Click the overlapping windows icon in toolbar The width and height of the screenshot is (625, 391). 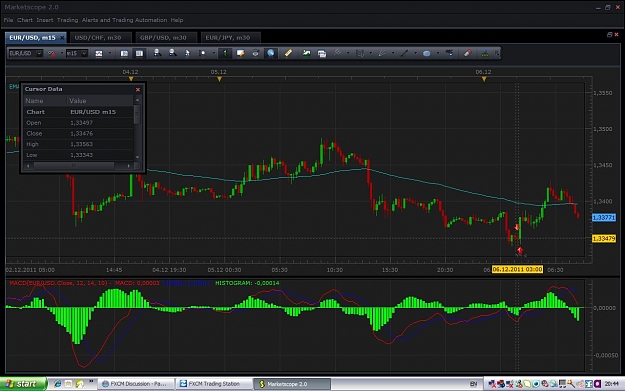[x=322, y=53]
